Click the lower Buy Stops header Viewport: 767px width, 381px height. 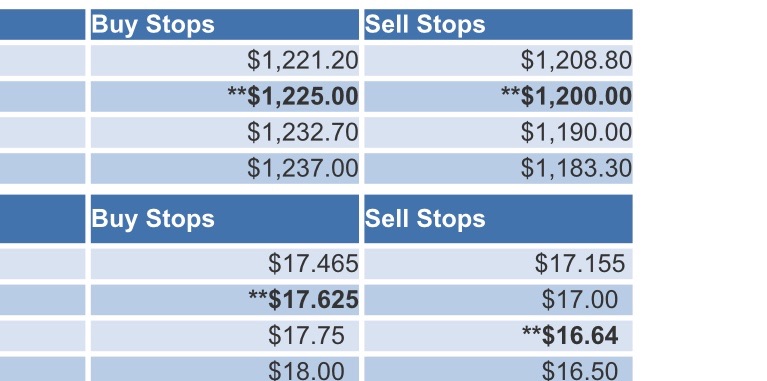[225, 219]
